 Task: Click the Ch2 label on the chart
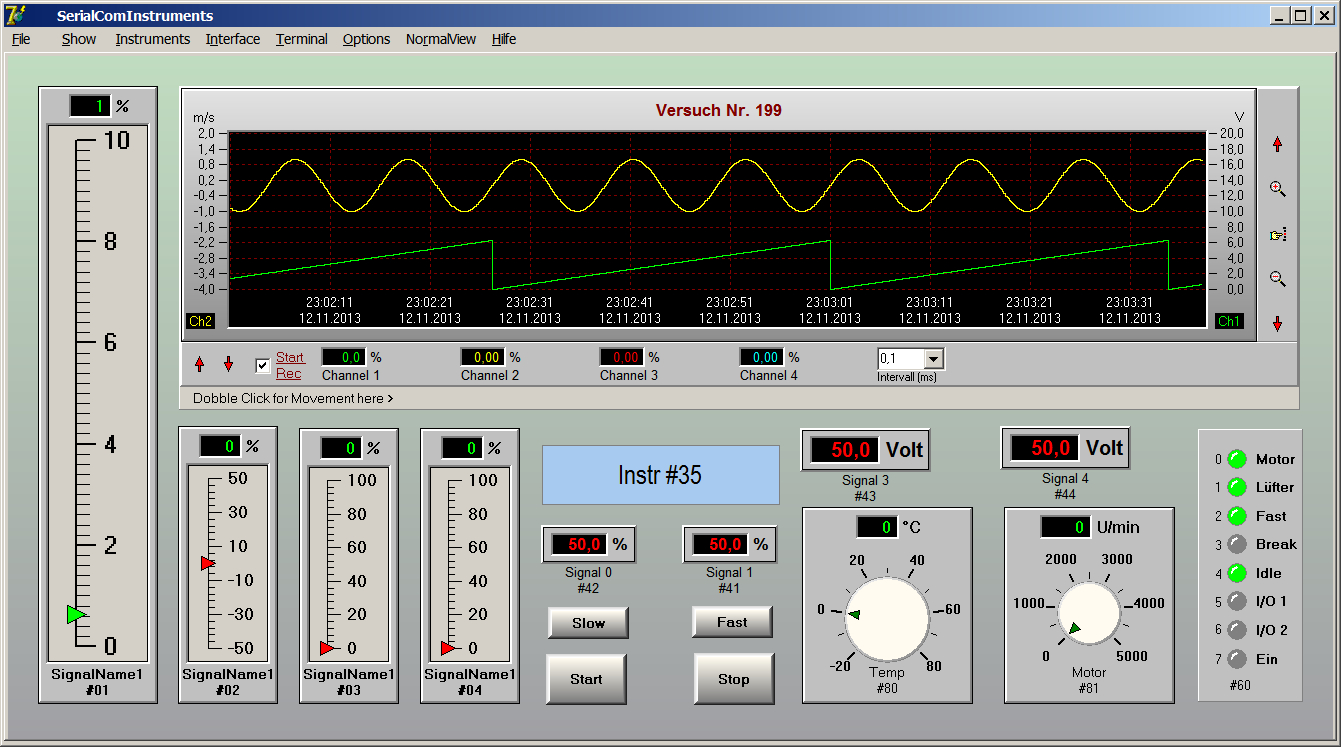click(200, 321)
